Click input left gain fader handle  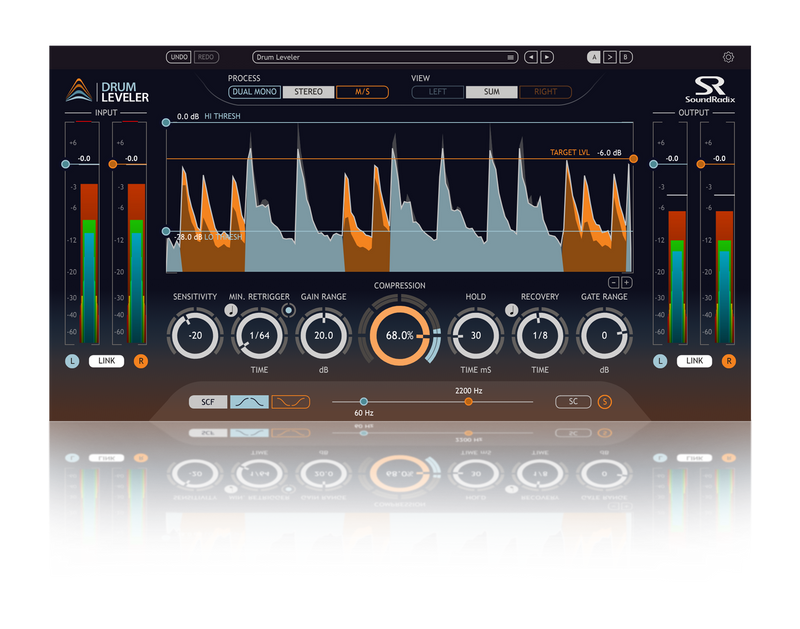[65, 164]
